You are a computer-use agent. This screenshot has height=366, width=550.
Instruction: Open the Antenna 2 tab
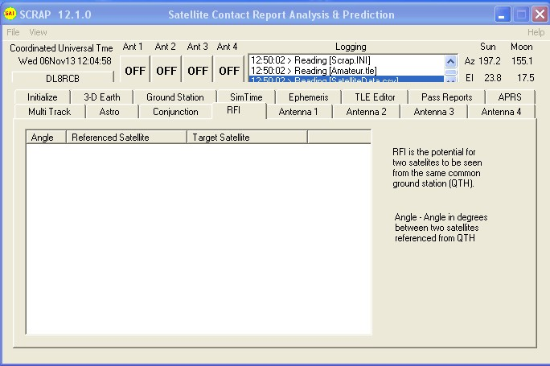pos(366,112)
